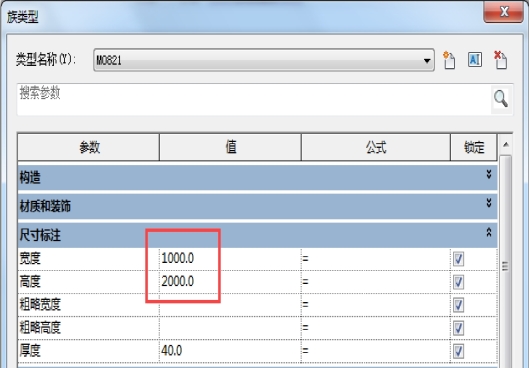The width and height of the screenshot is (529, 368).
Task: Toggle the lock checkbox for 粗略宽度
Action: click(x=458, y=305)
